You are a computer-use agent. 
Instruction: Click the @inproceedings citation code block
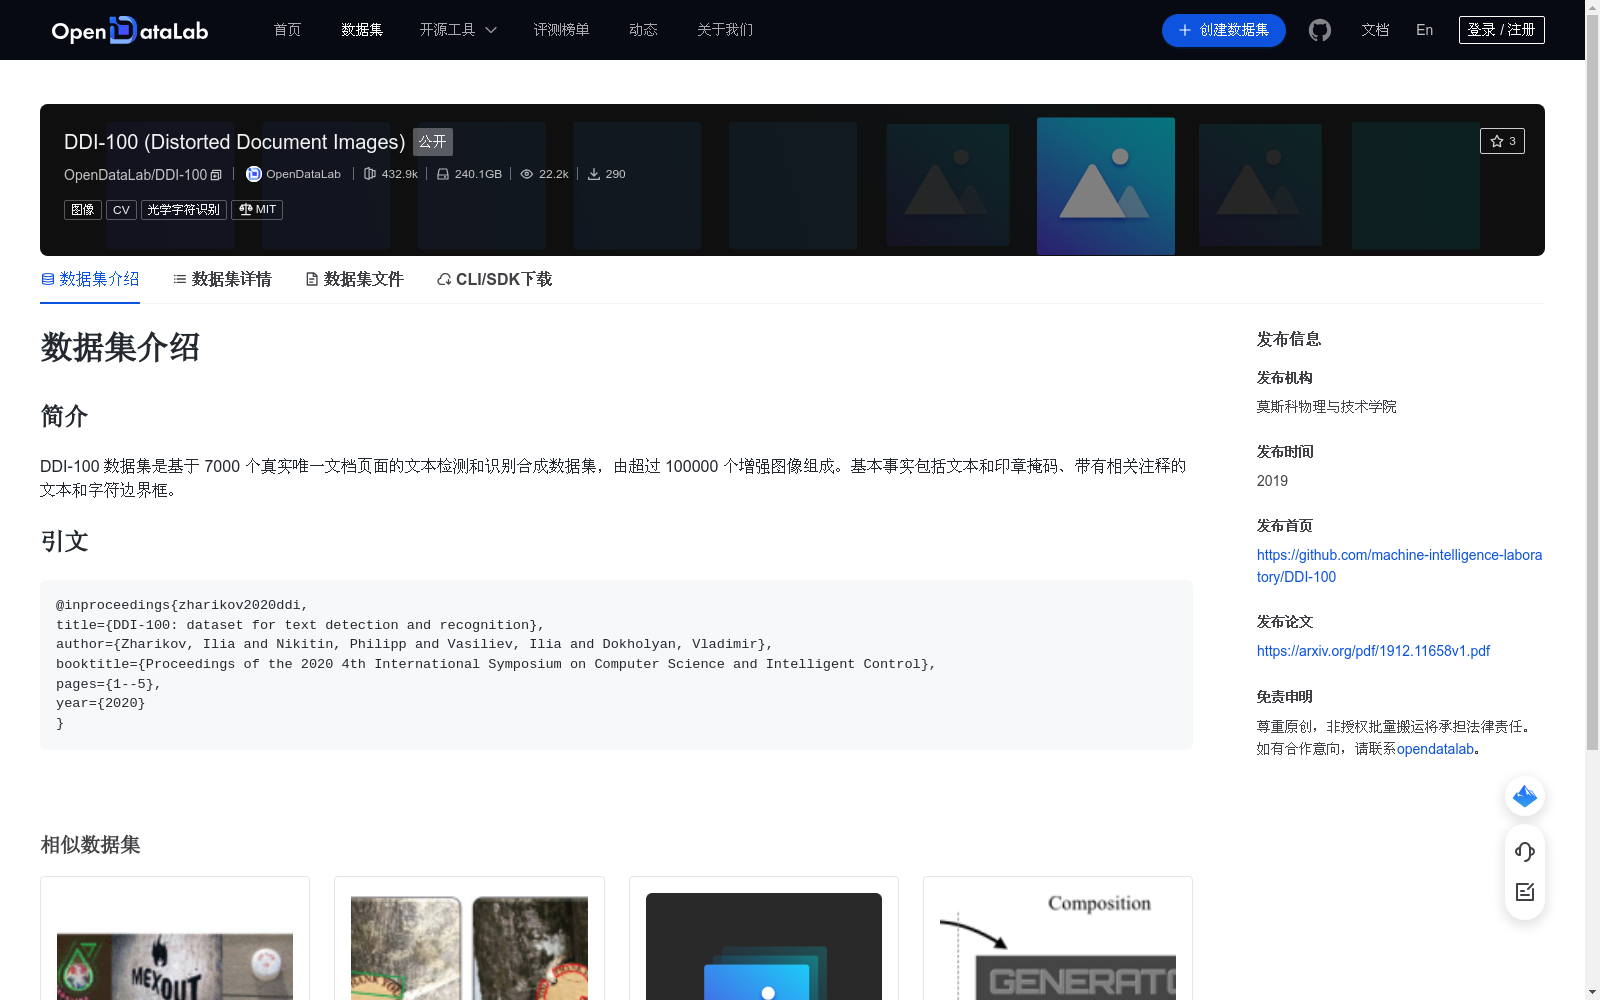point(616,665)
